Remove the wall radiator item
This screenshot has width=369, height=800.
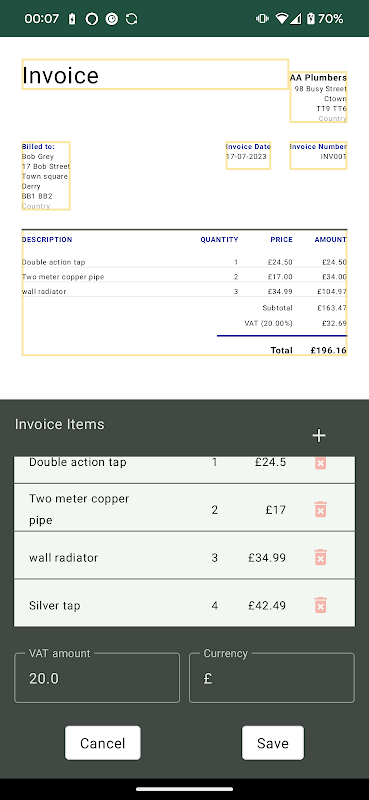(320, 557)
